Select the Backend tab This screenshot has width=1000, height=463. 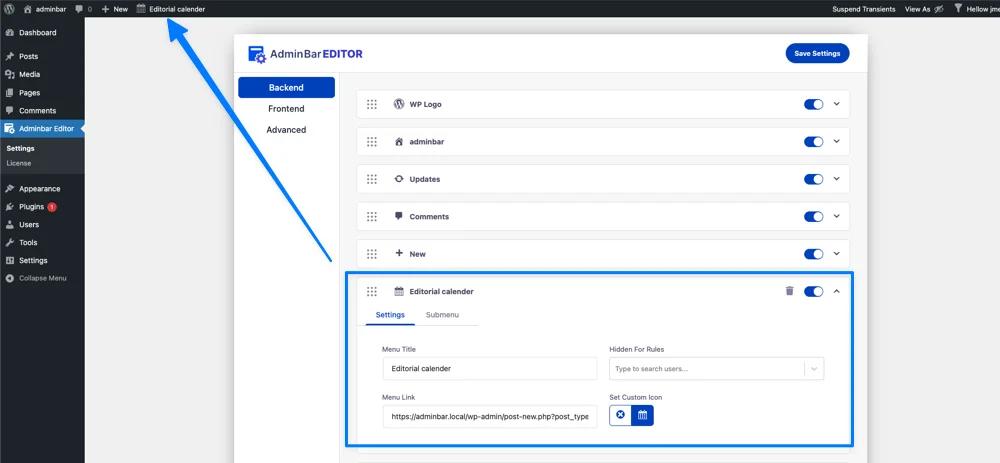coord(286,87)
